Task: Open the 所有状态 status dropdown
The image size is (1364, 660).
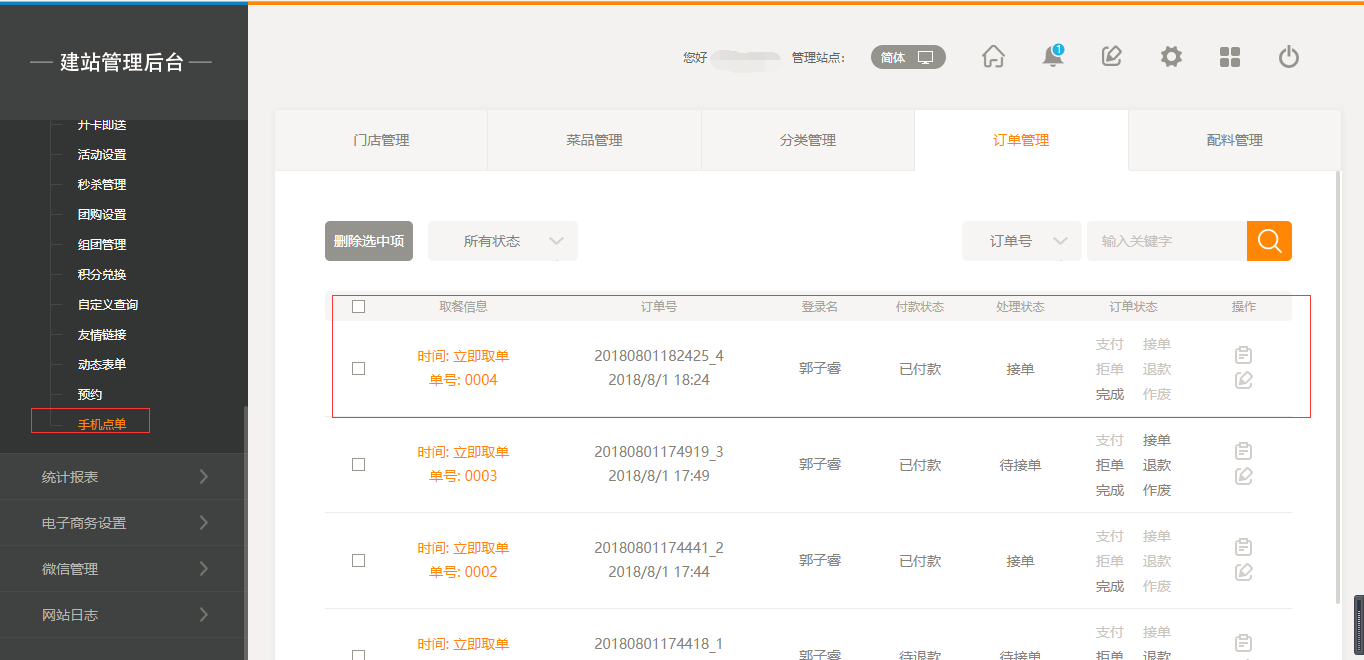Action: click(x=503, y=241)
